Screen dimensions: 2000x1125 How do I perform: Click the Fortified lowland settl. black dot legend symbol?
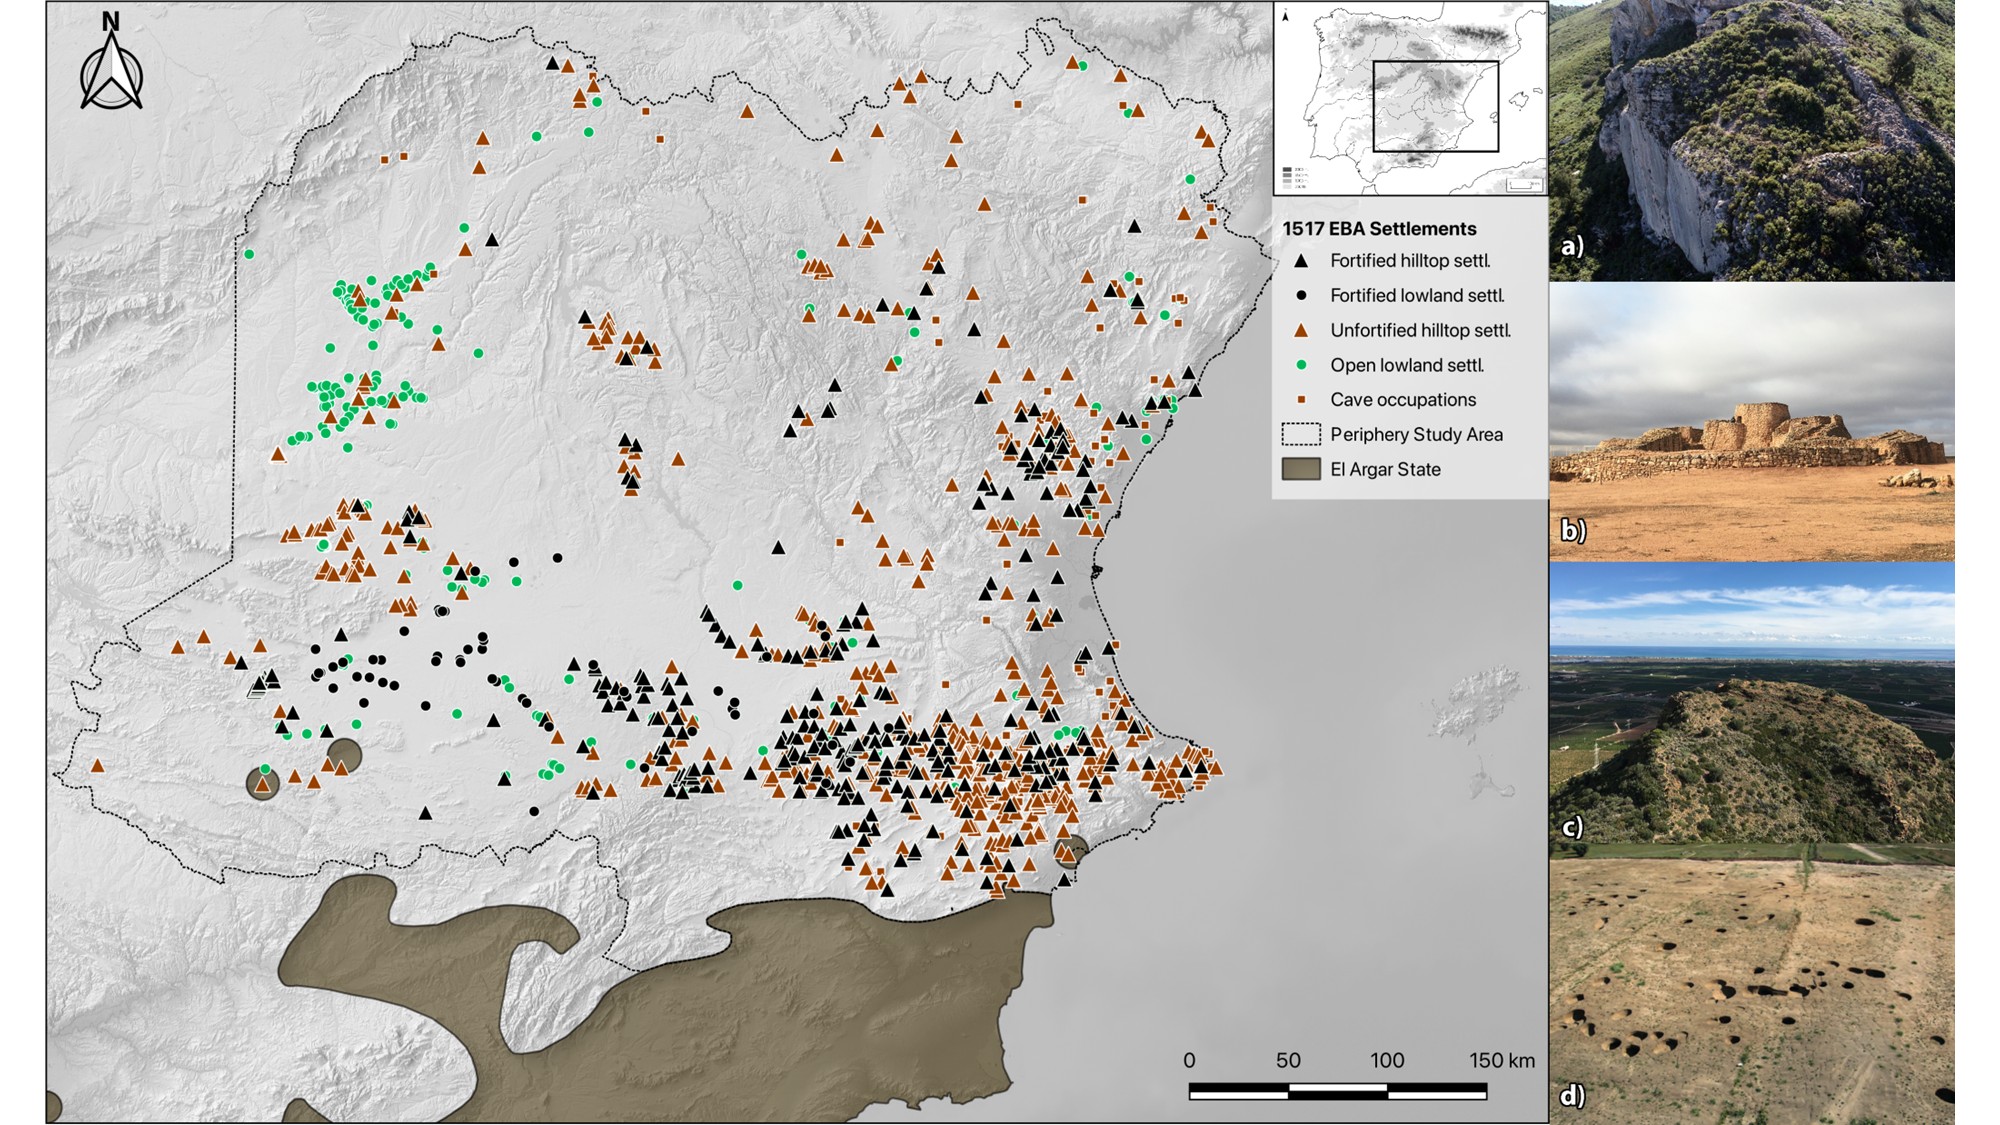[1301, 296]
